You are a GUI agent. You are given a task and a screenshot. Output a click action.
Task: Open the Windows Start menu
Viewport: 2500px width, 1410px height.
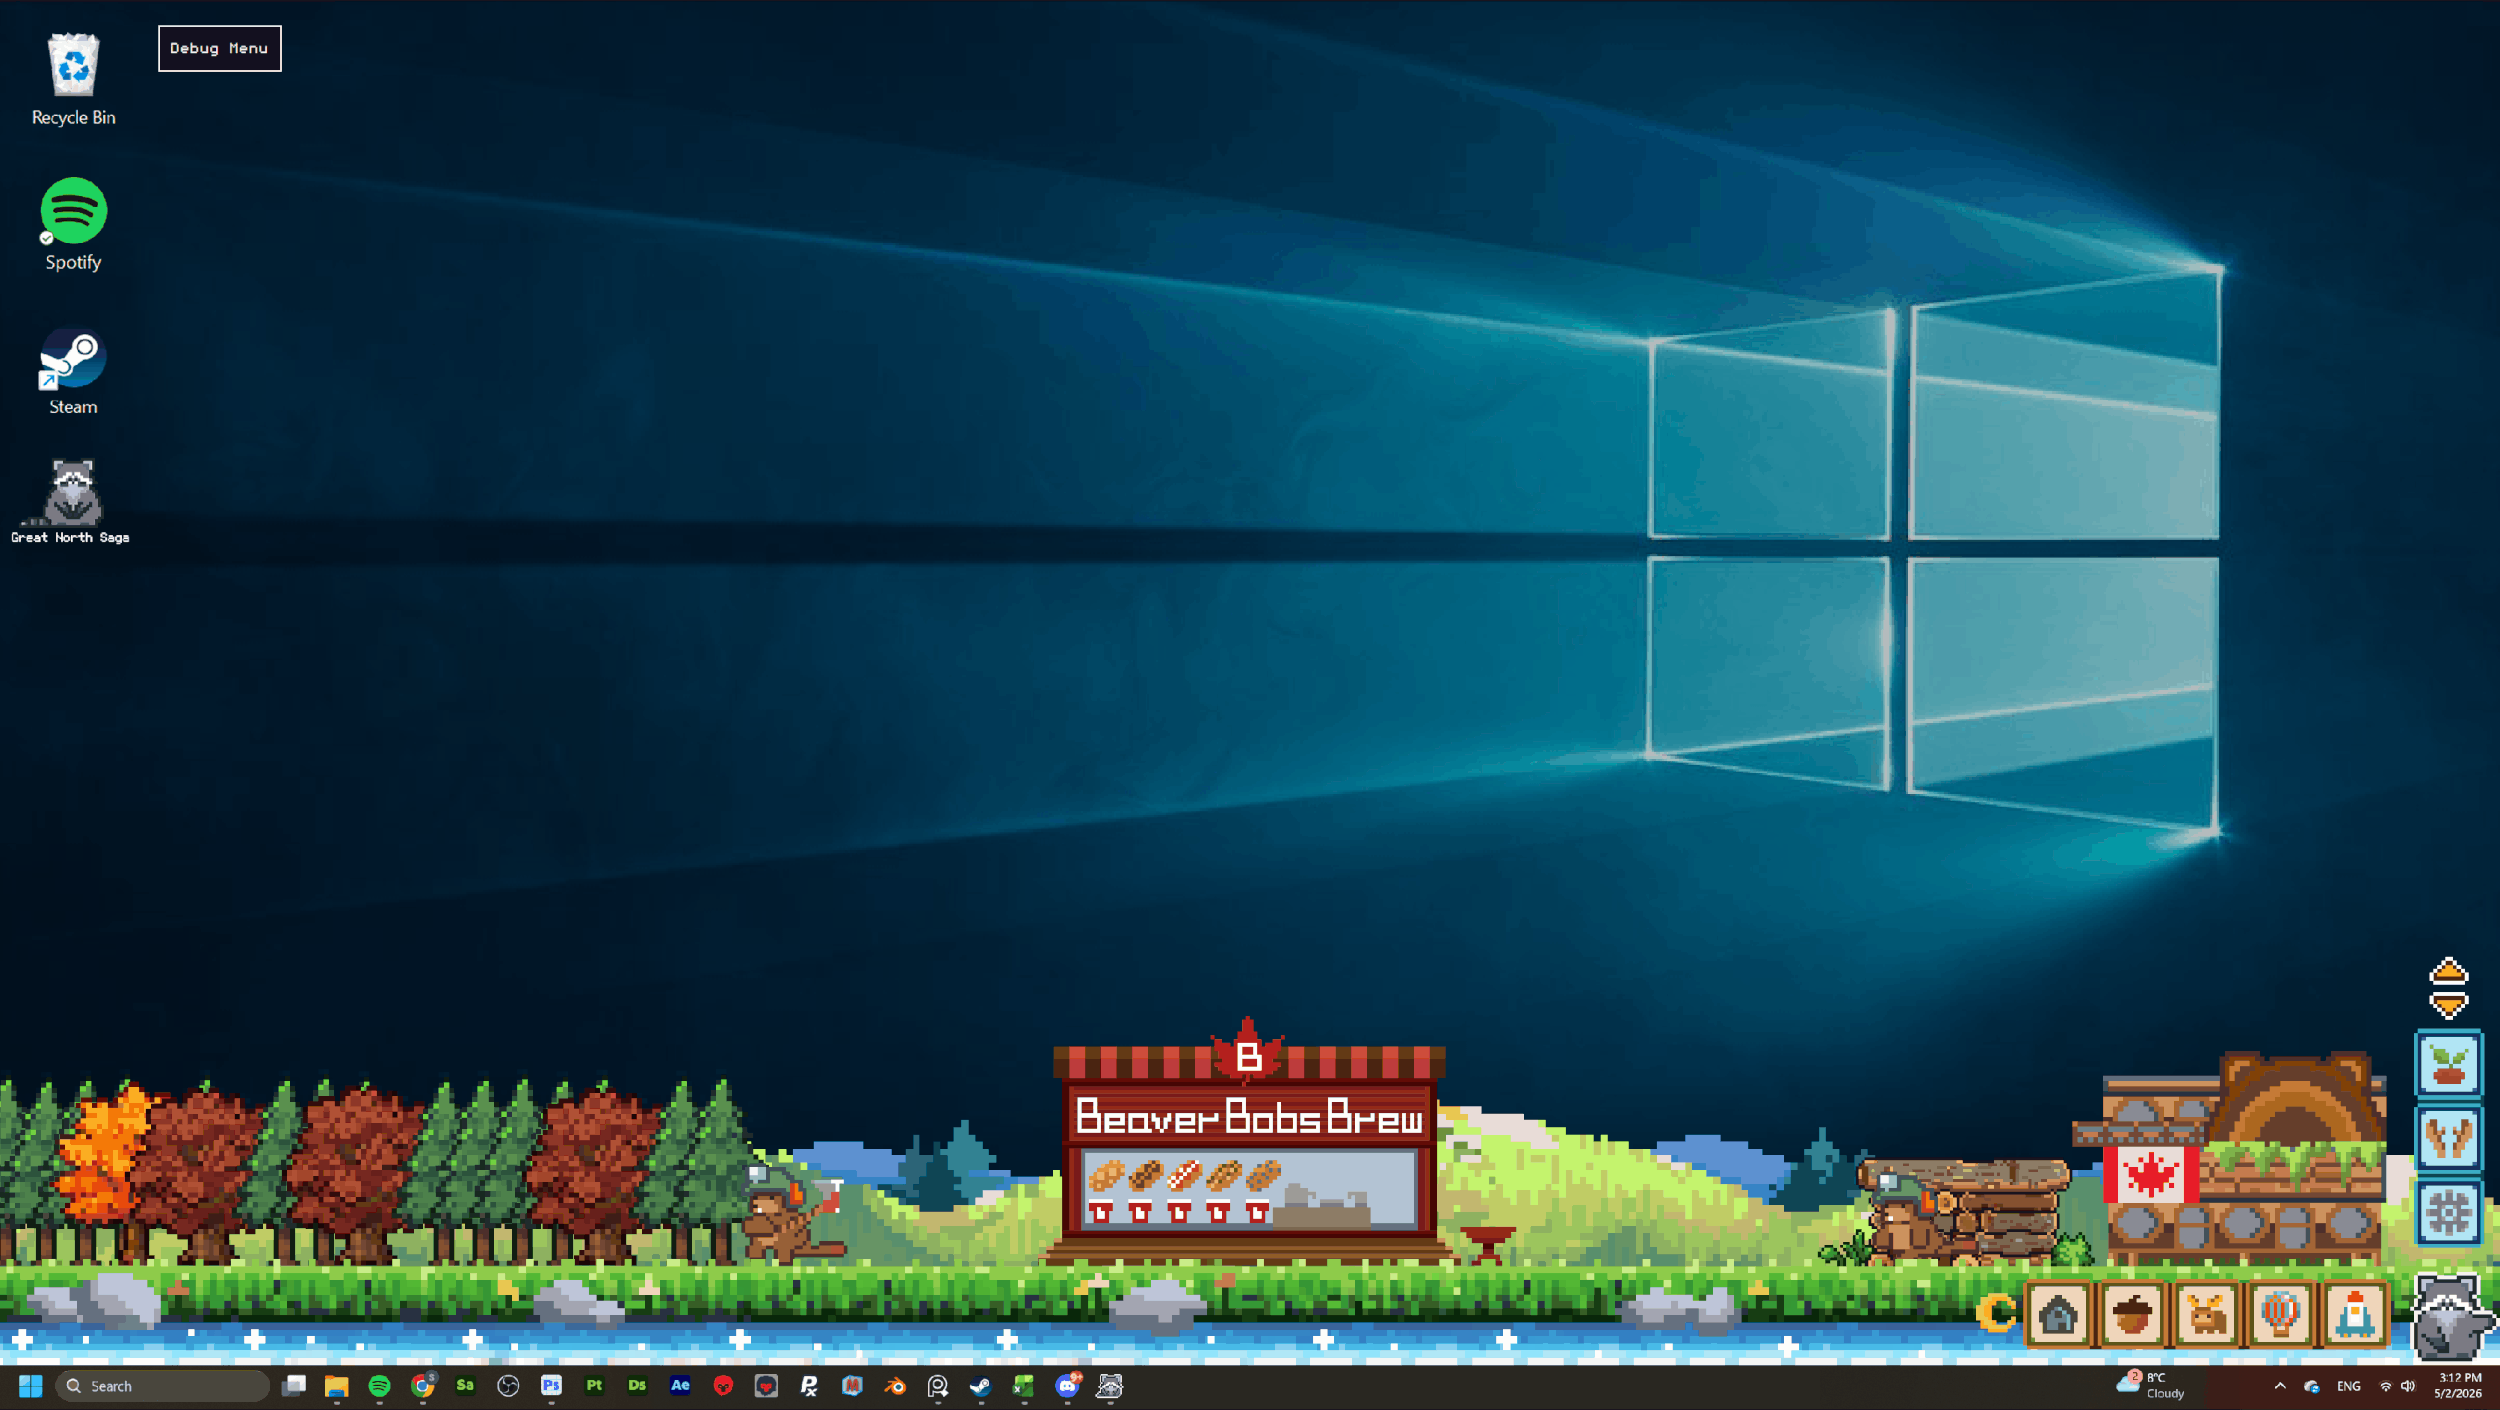point(31,1386)
